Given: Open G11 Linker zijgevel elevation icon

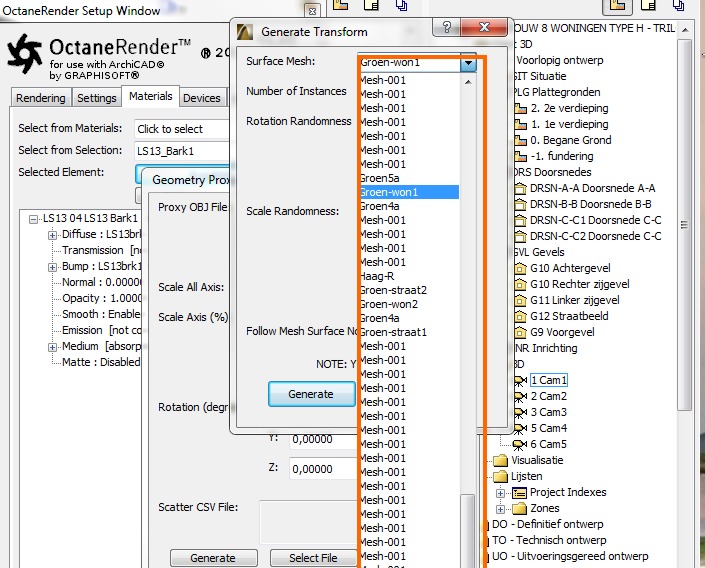Looking at the screenshot, I should coord(520,300).
